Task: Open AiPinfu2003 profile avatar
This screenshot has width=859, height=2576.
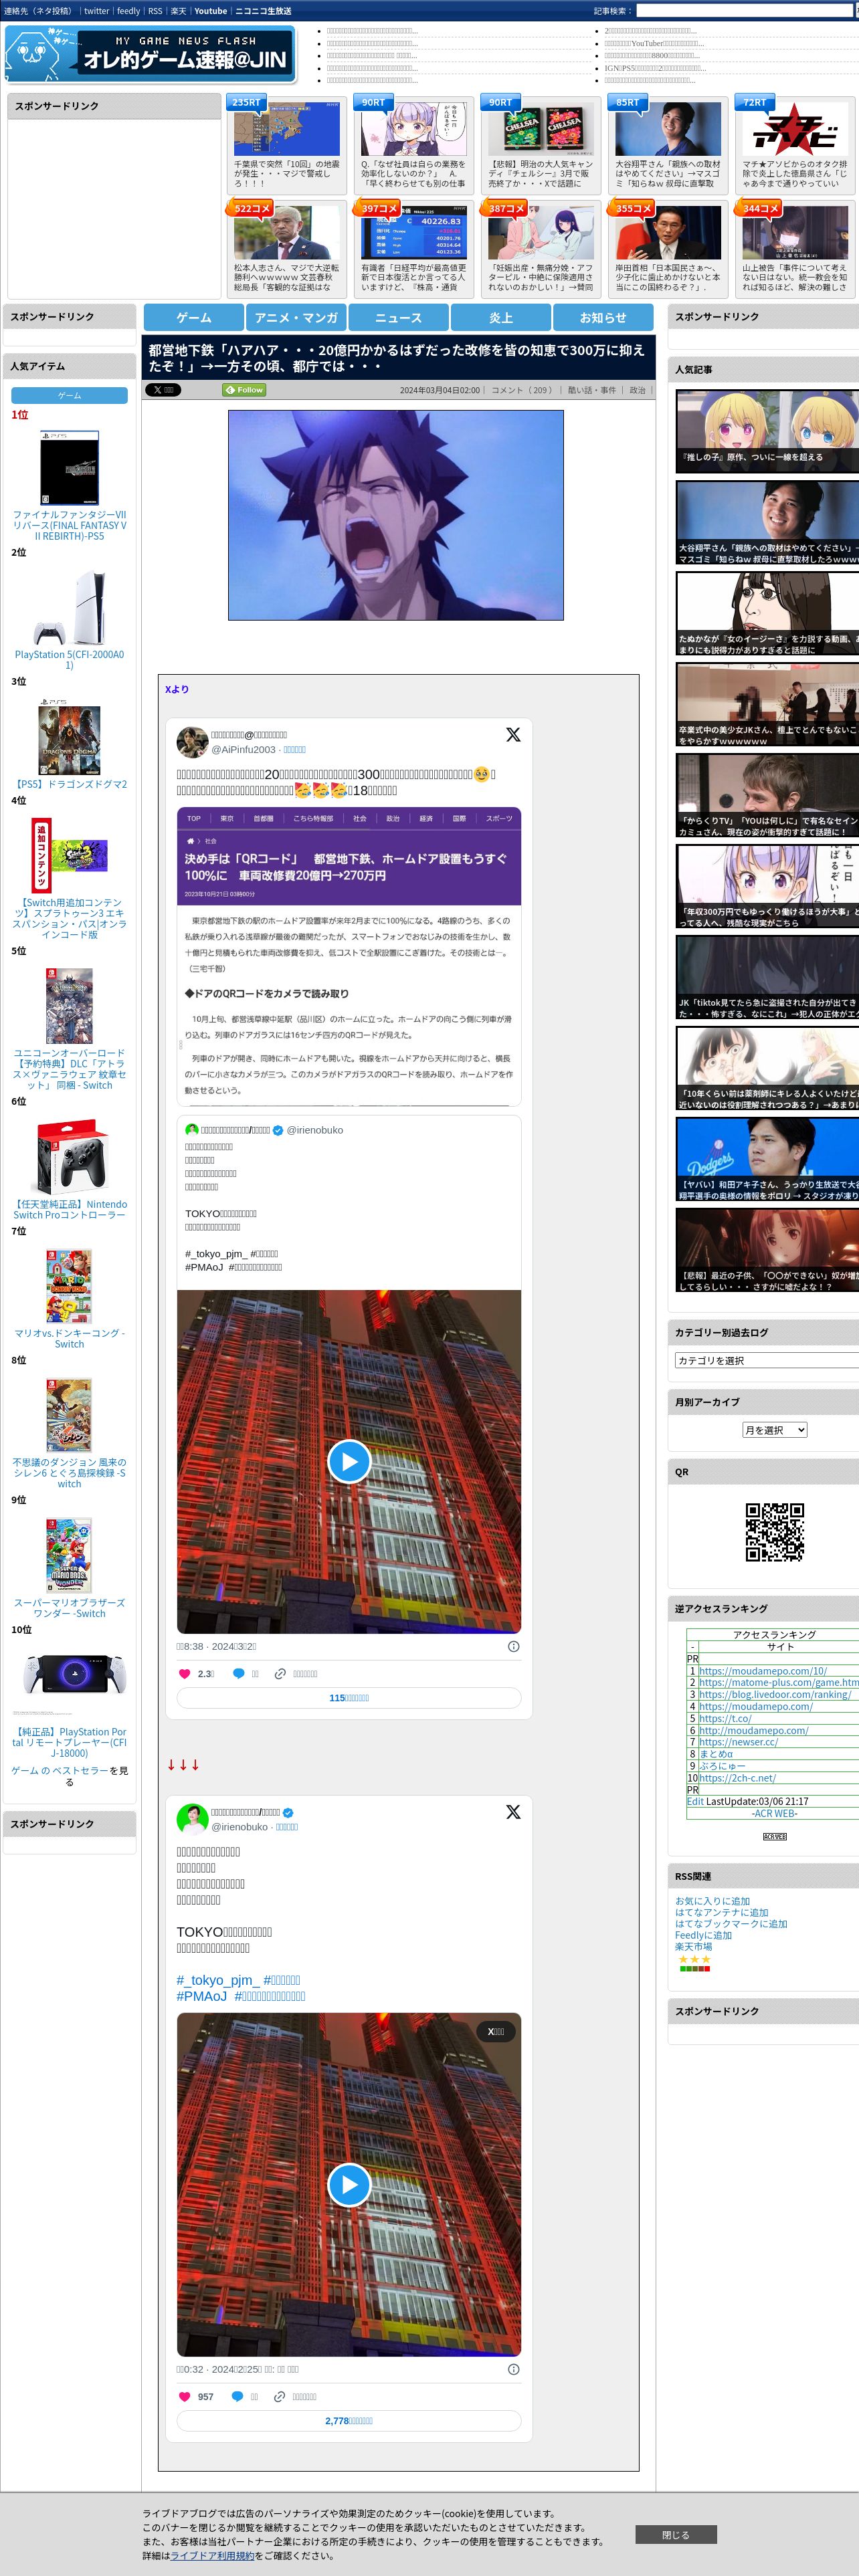Action: pyautogui.click(x=192, y=742)
